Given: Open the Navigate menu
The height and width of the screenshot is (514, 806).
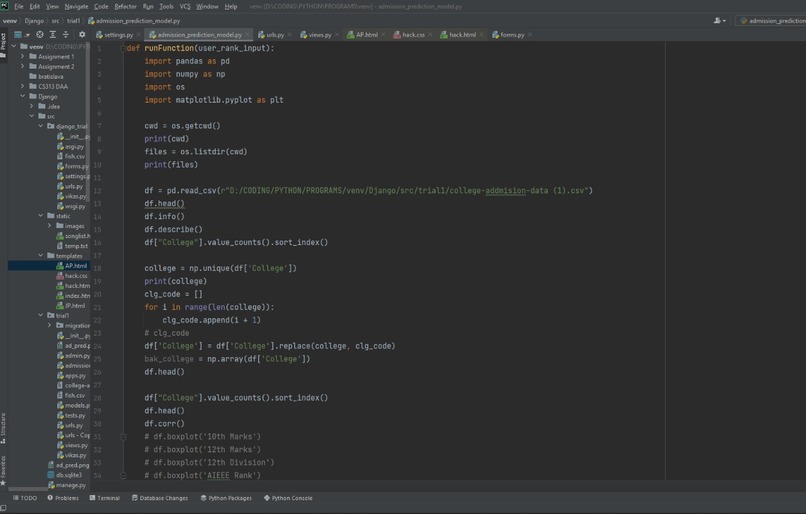Looking at the screenshot, I should point(76,7).
